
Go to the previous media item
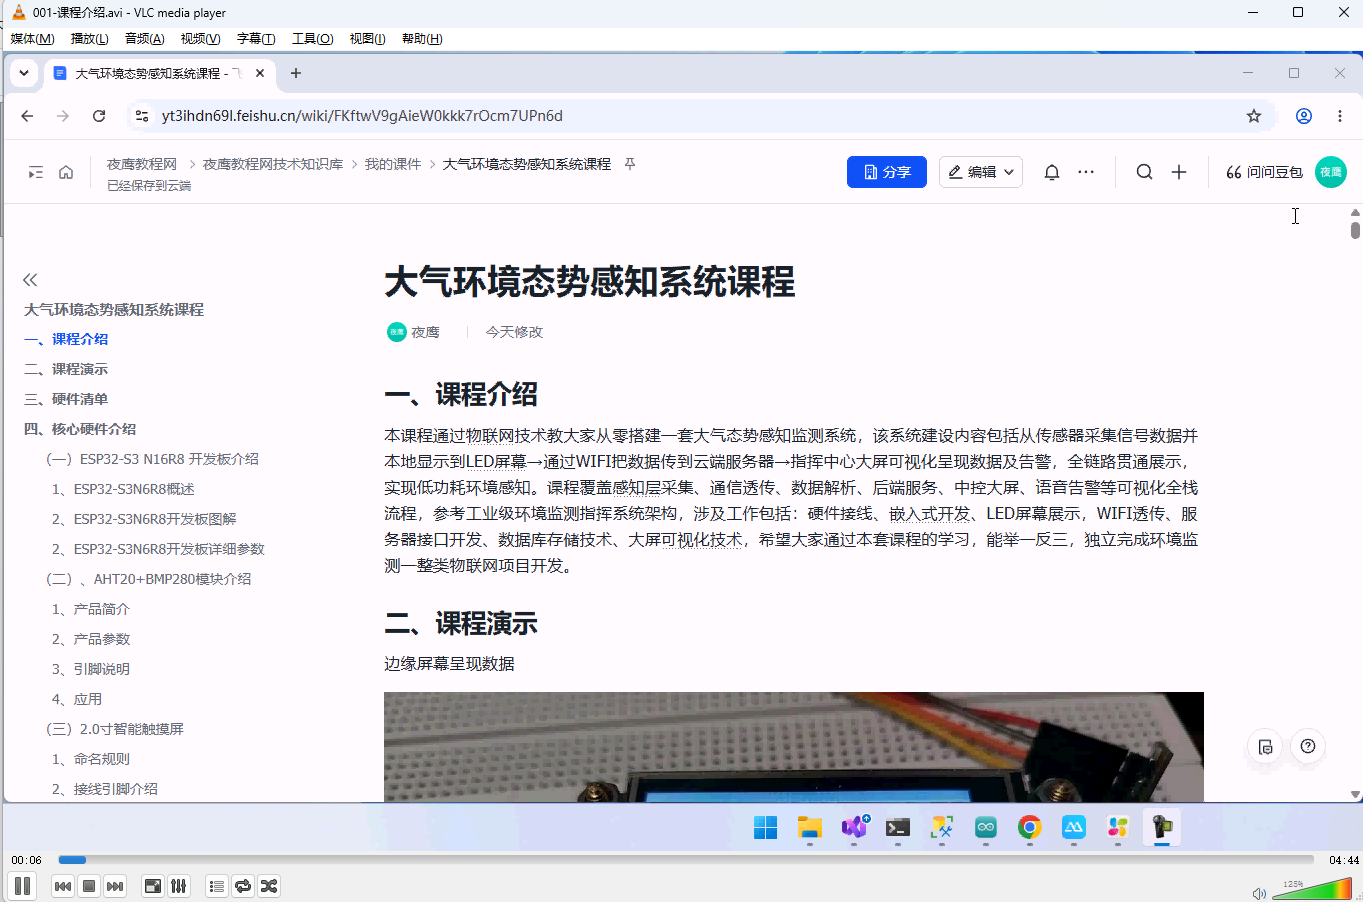[63, 886]
